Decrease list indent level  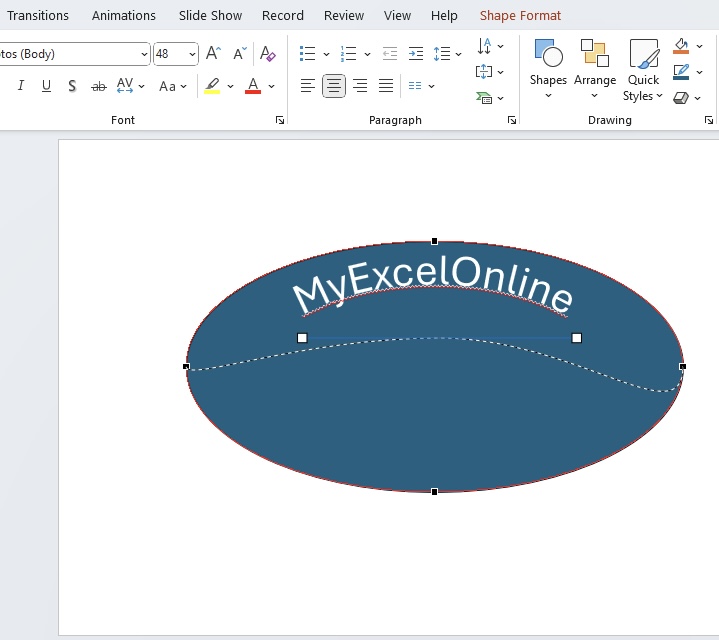[x=390, y=54]
